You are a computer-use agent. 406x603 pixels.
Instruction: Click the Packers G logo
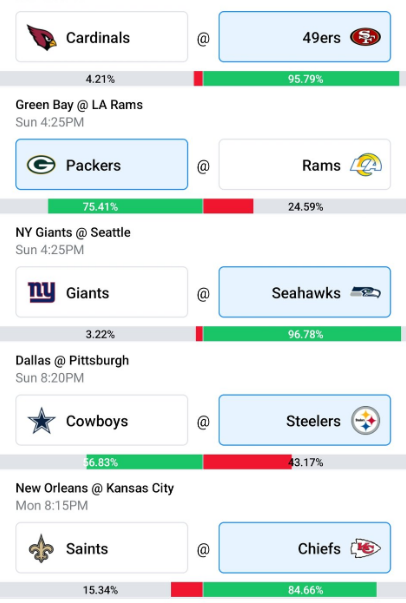tap(41, 165)
